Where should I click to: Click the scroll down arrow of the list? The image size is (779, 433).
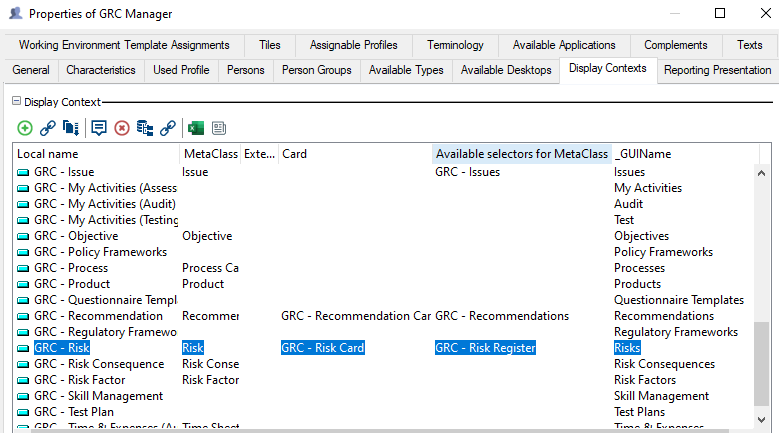(761, 420)
